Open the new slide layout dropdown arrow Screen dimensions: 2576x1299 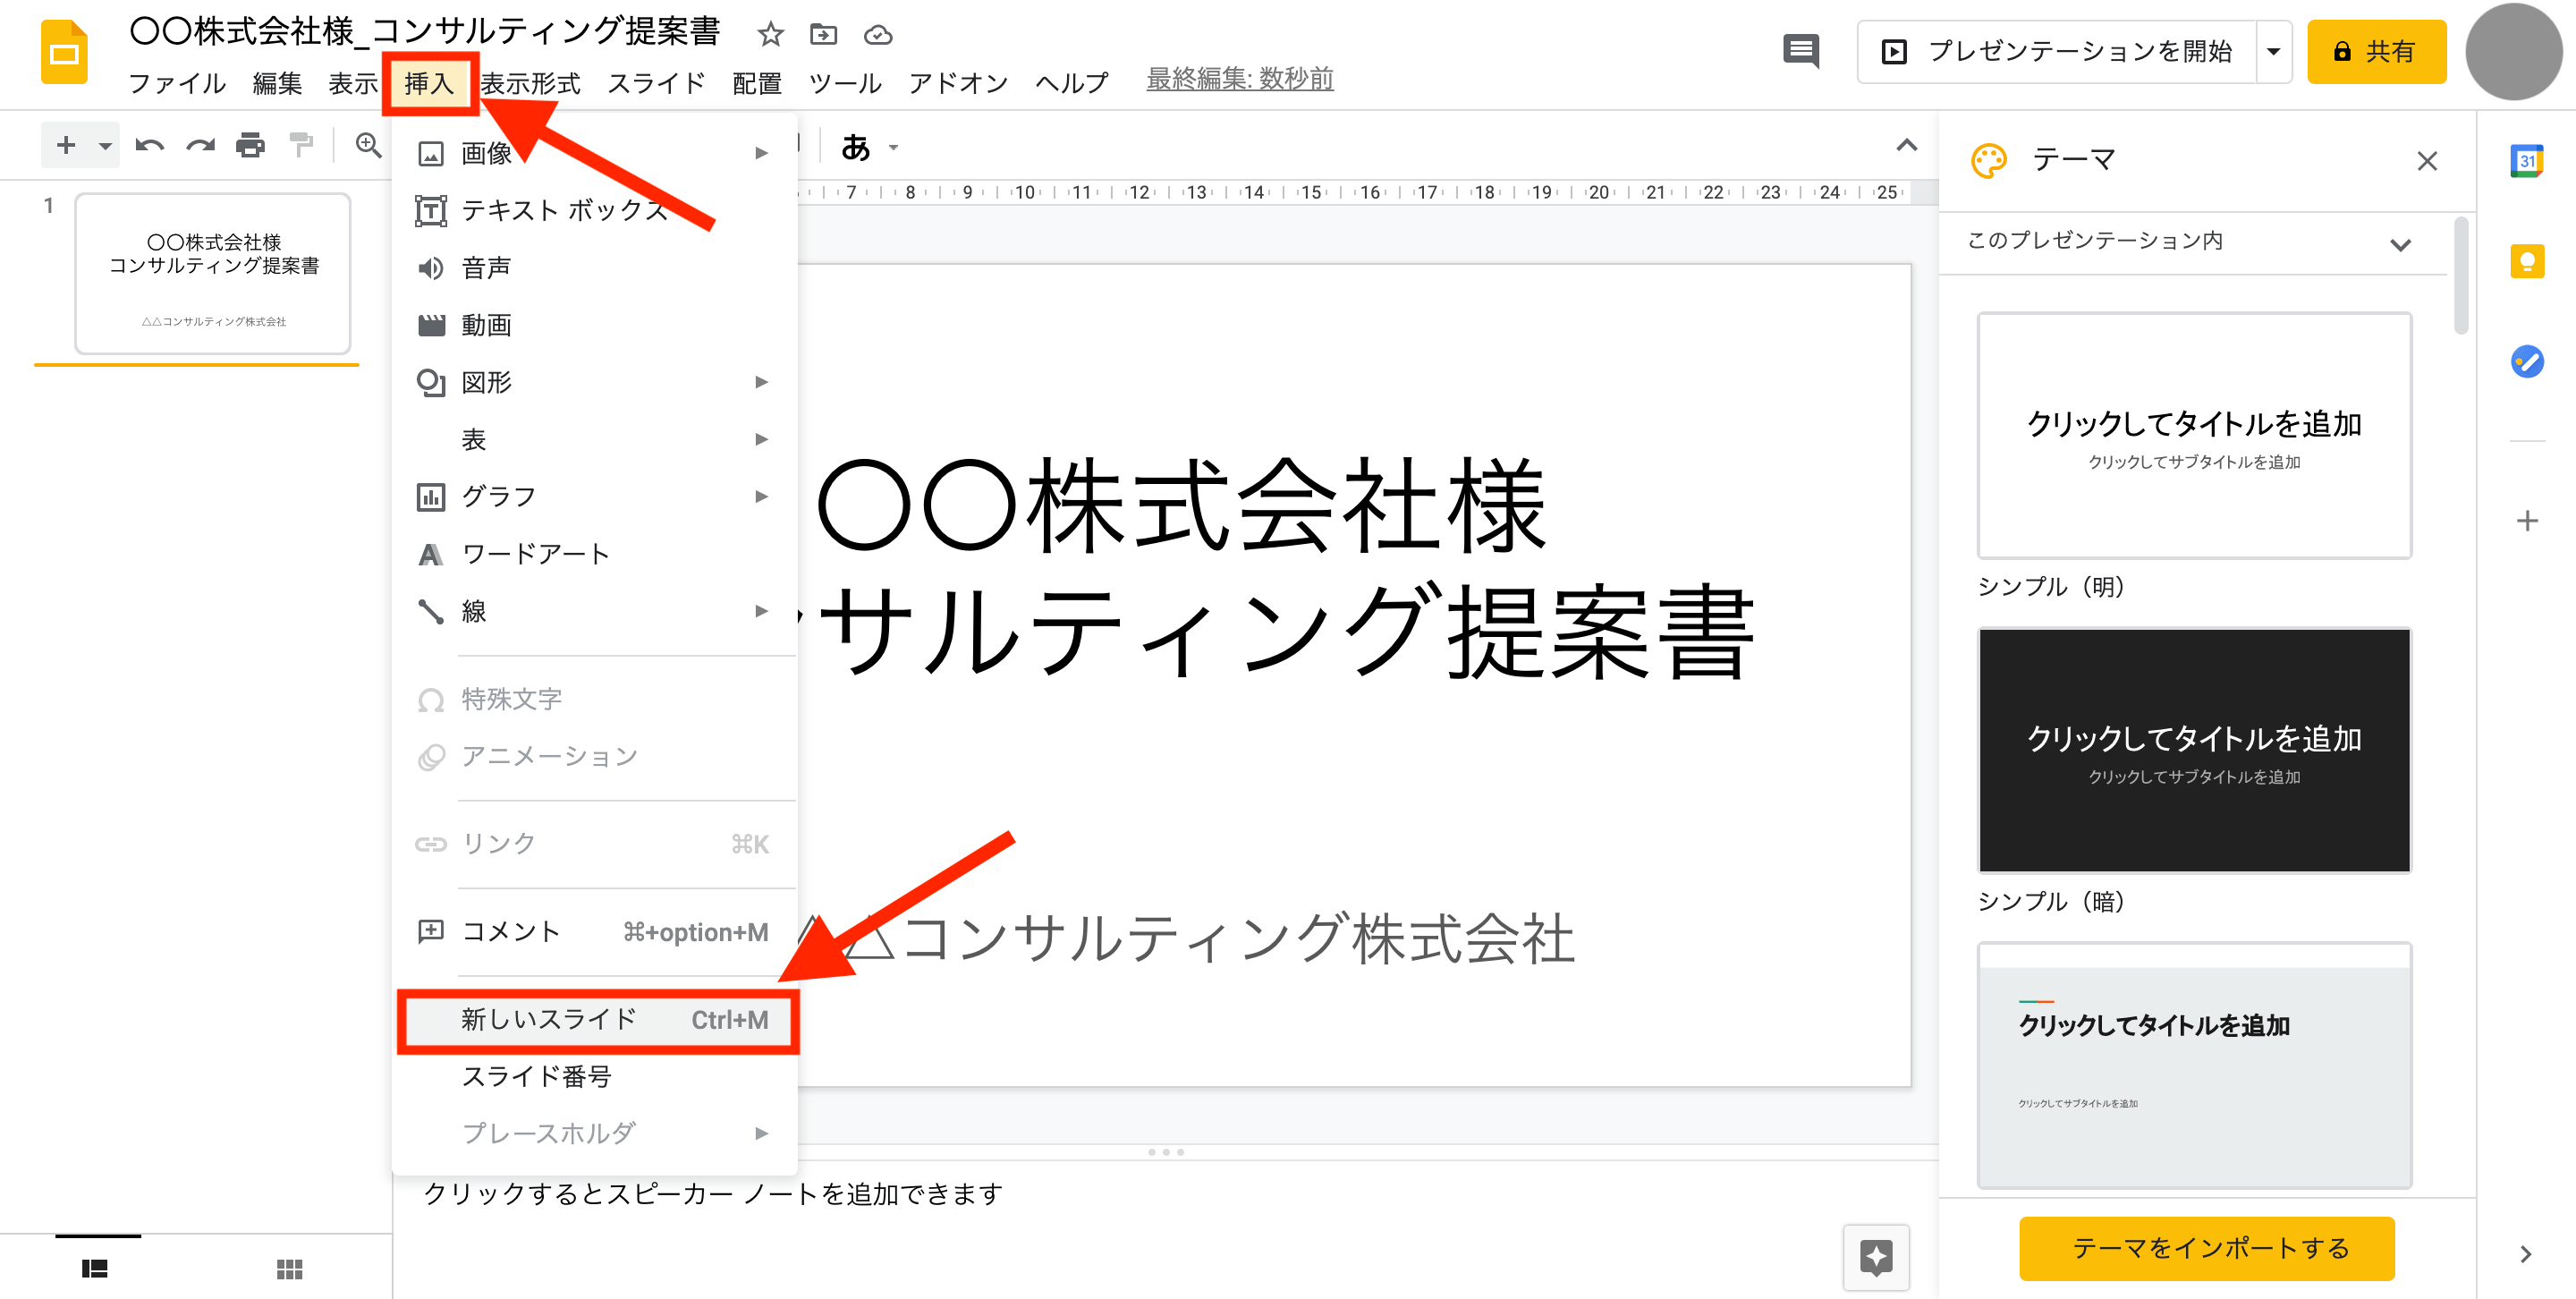pos(104,147)
